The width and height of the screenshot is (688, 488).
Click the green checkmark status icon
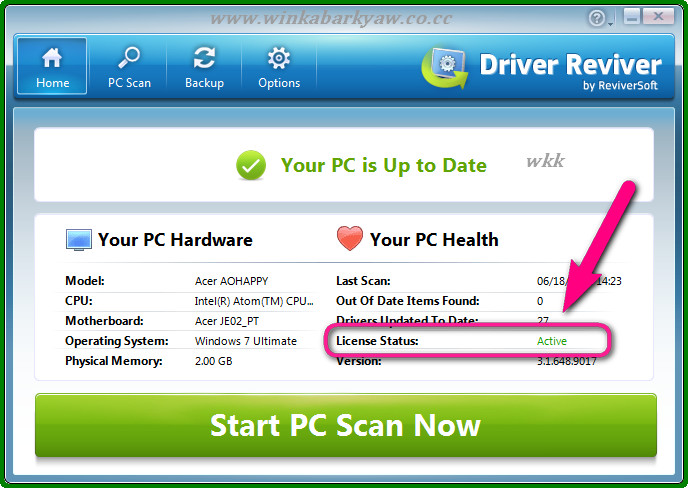[251, 165]
